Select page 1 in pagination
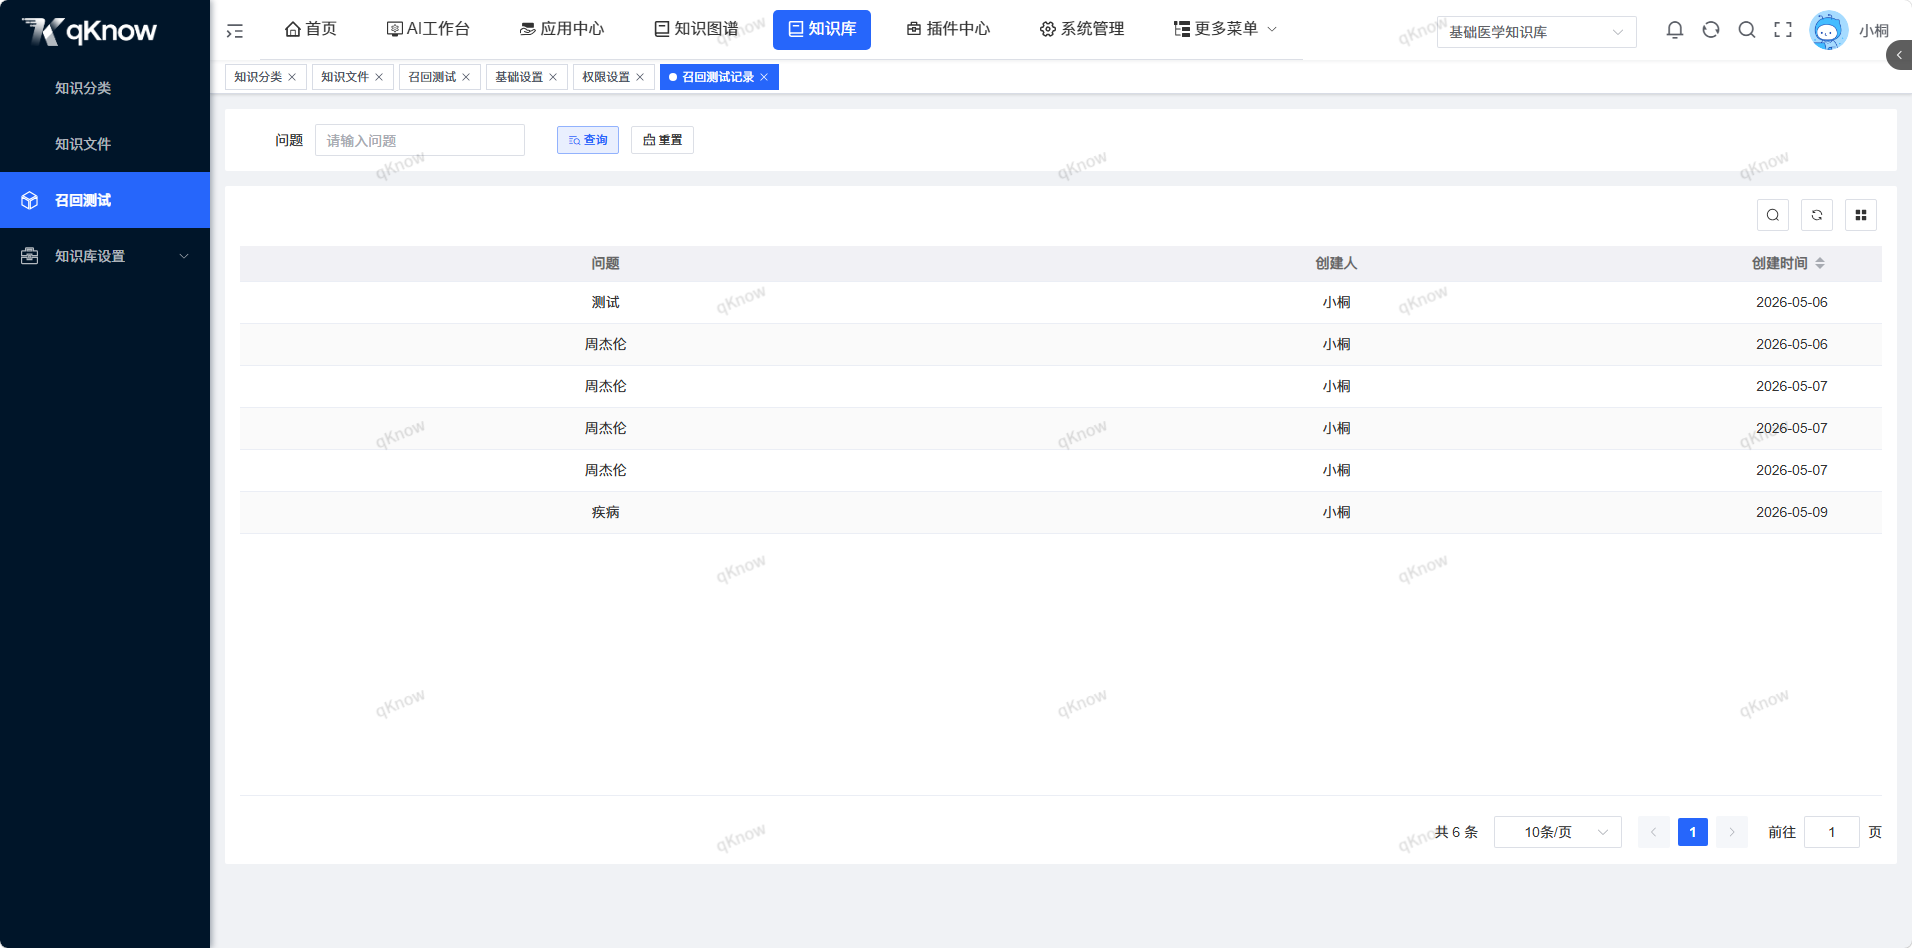 1693,832
